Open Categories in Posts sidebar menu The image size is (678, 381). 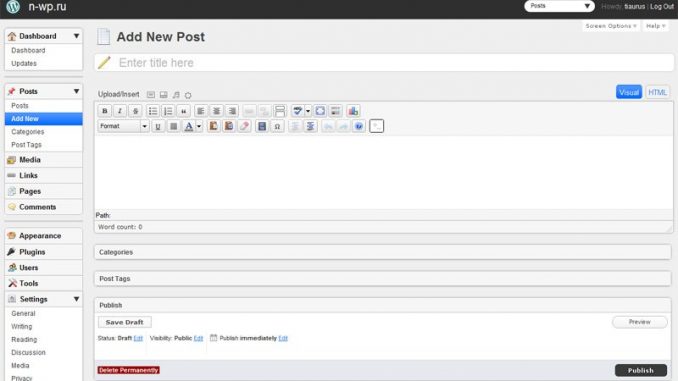[x=28, y=131]
